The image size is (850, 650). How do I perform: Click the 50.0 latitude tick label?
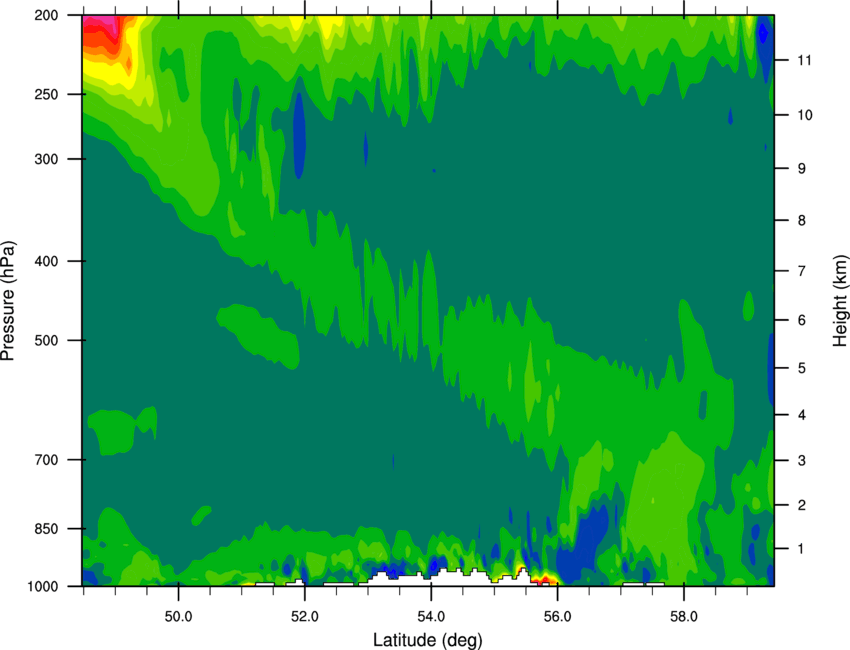tap(178, 617)
